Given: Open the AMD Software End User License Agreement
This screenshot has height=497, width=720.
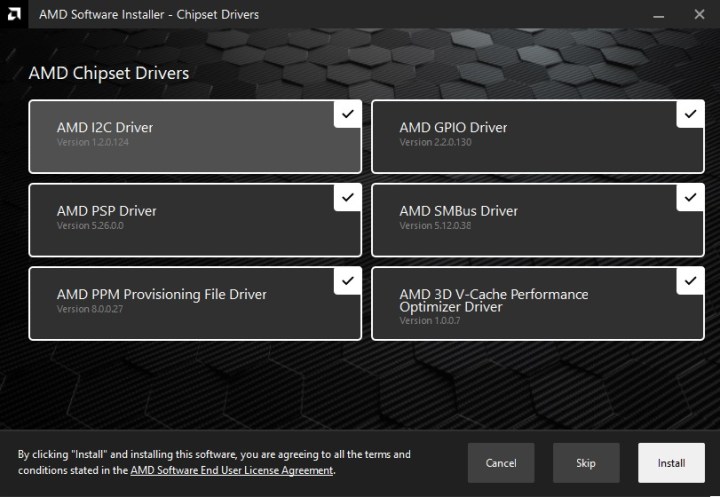Looking at the screenshot, I should [231, 470].
